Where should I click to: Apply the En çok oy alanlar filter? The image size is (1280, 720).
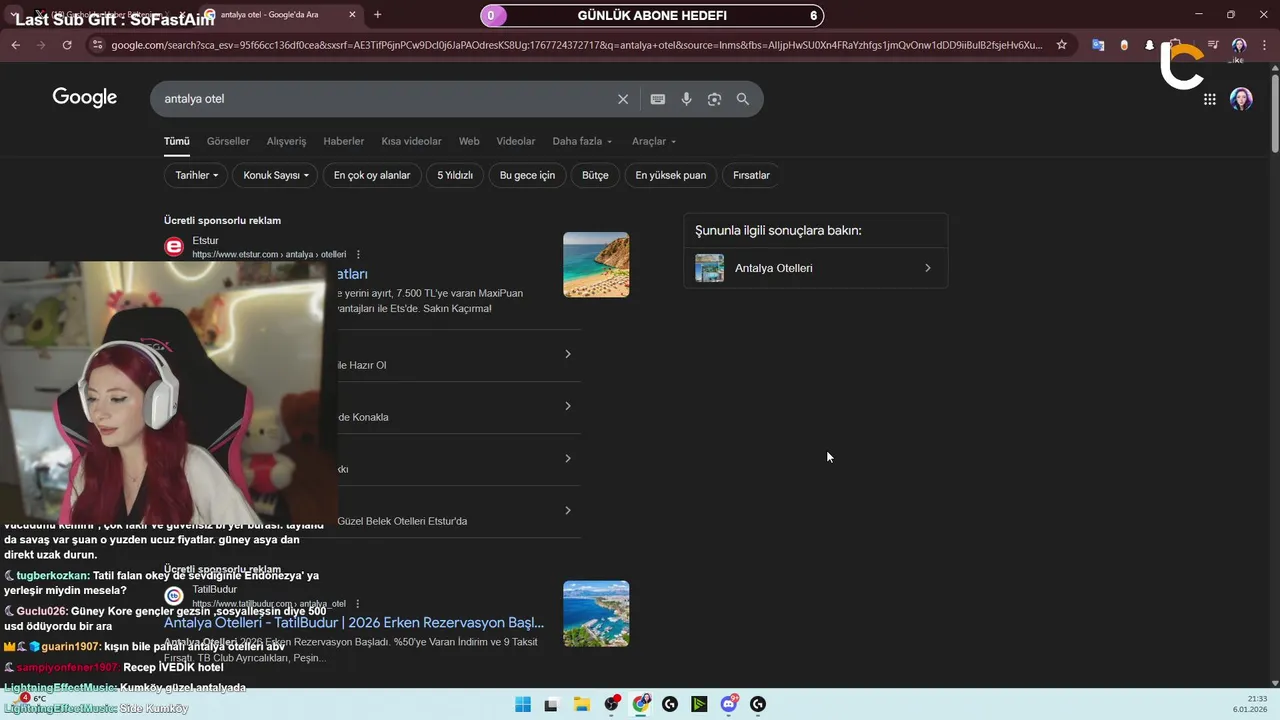pyautogui.click(x=372, y=175)
